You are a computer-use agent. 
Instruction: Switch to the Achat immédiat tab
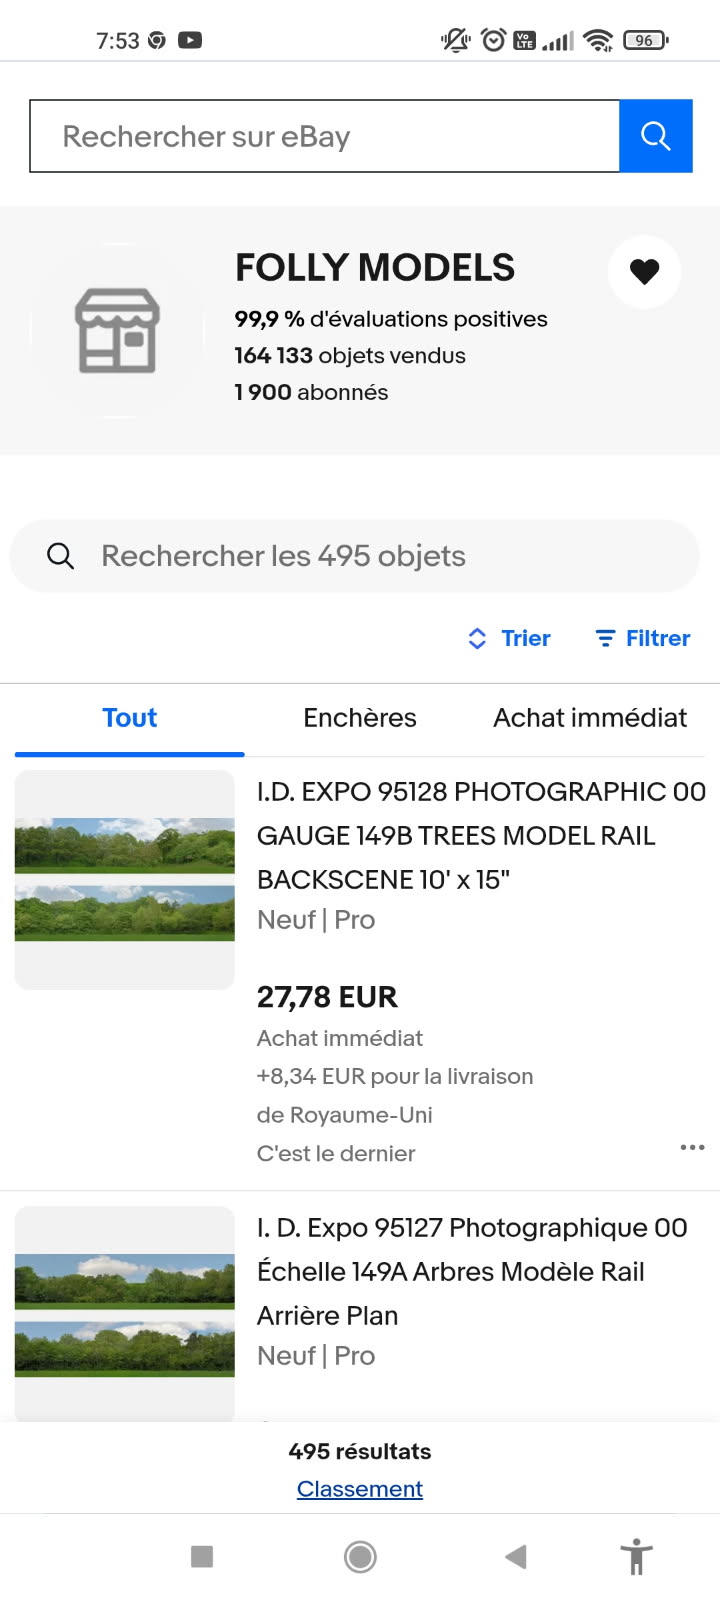[x=590, y=718]
